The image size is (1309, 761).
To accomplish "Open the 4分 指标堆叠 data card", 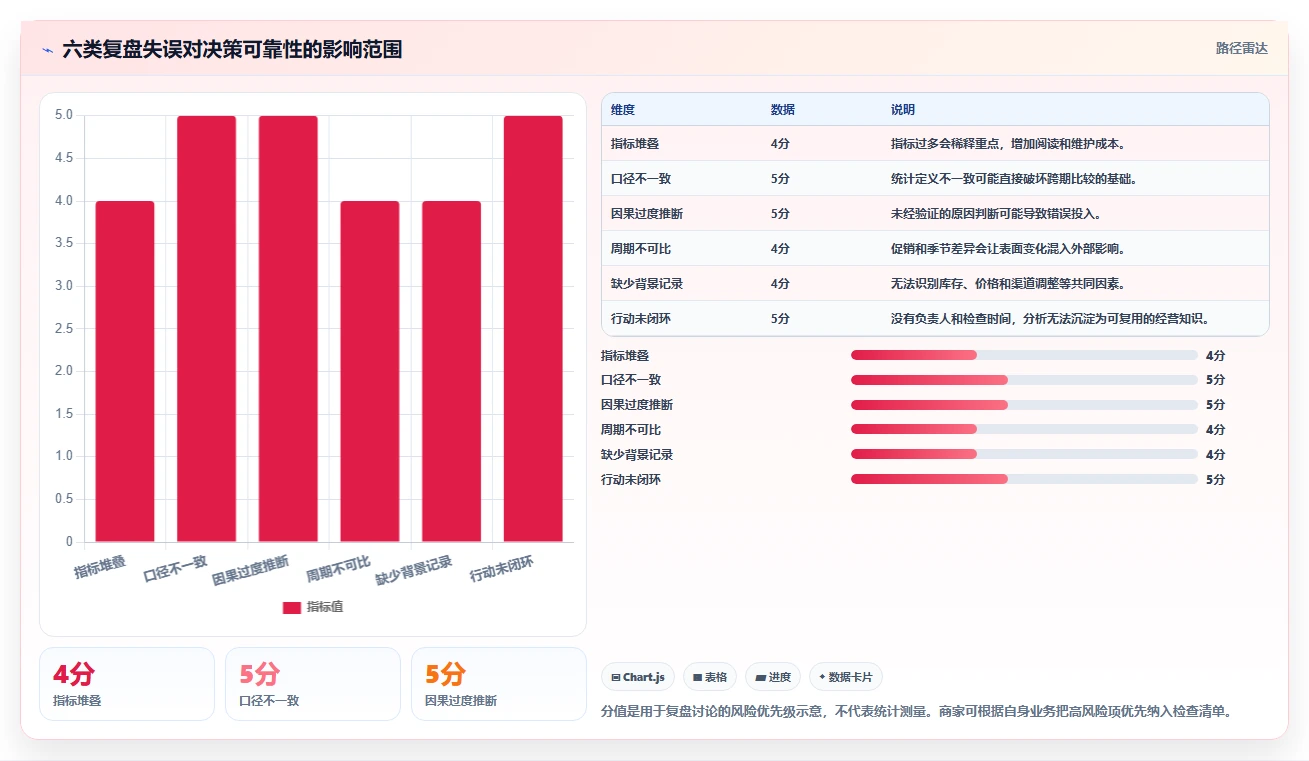I will 127,684.
